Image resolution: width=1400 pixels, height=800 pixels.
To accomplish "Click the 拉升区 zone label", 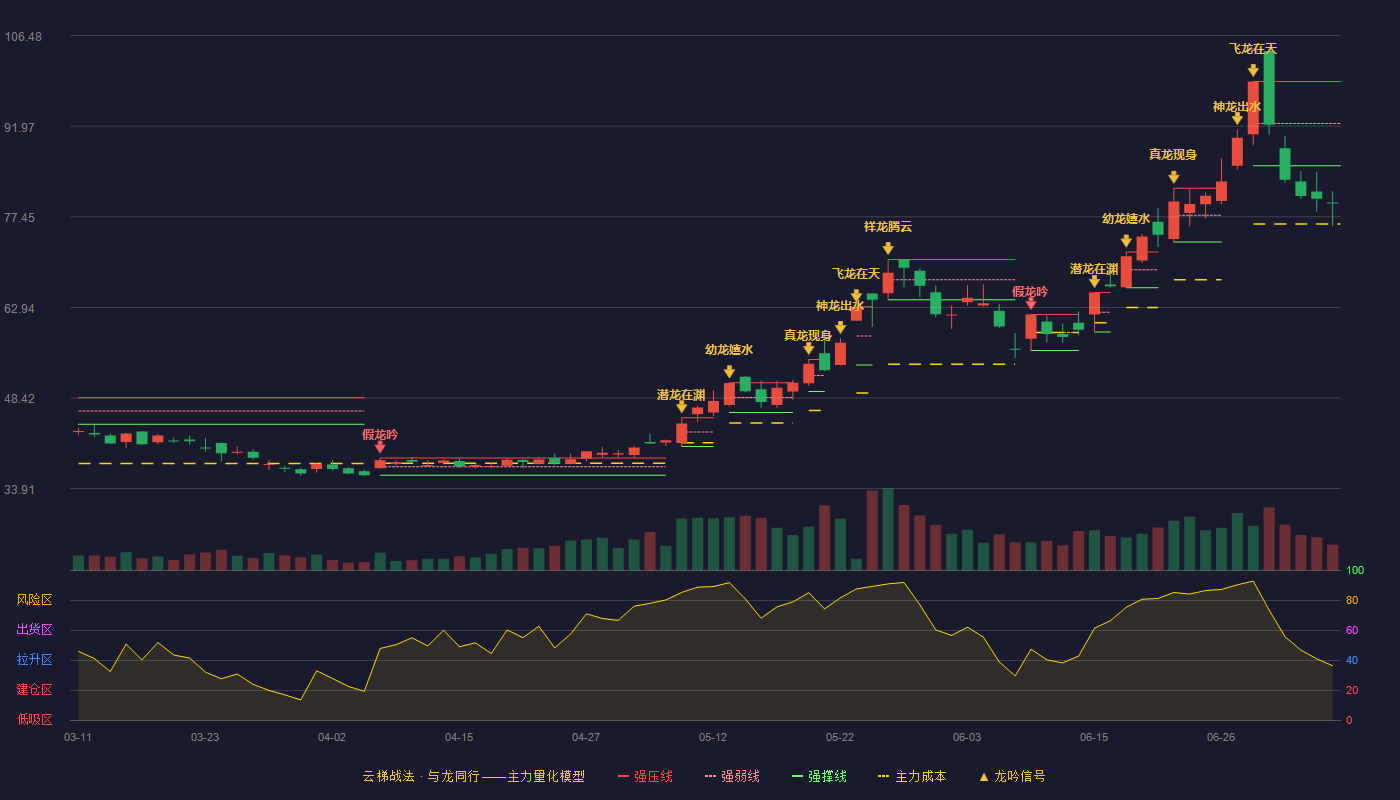I will (x=35, y=660).
